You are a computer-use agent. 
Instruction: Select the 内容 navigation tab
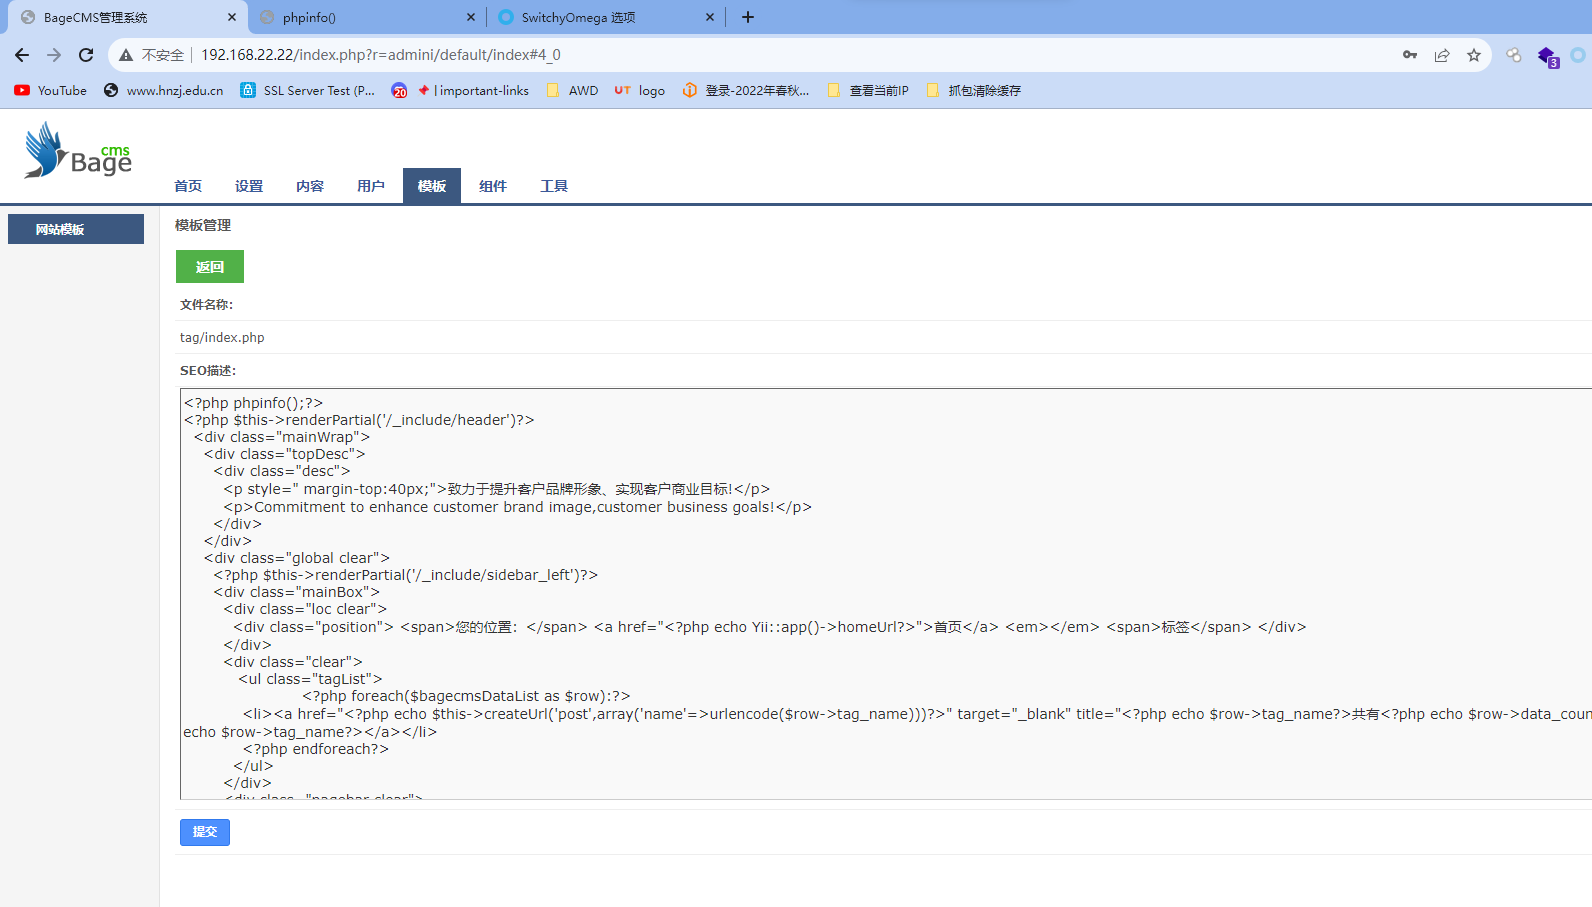310,186
